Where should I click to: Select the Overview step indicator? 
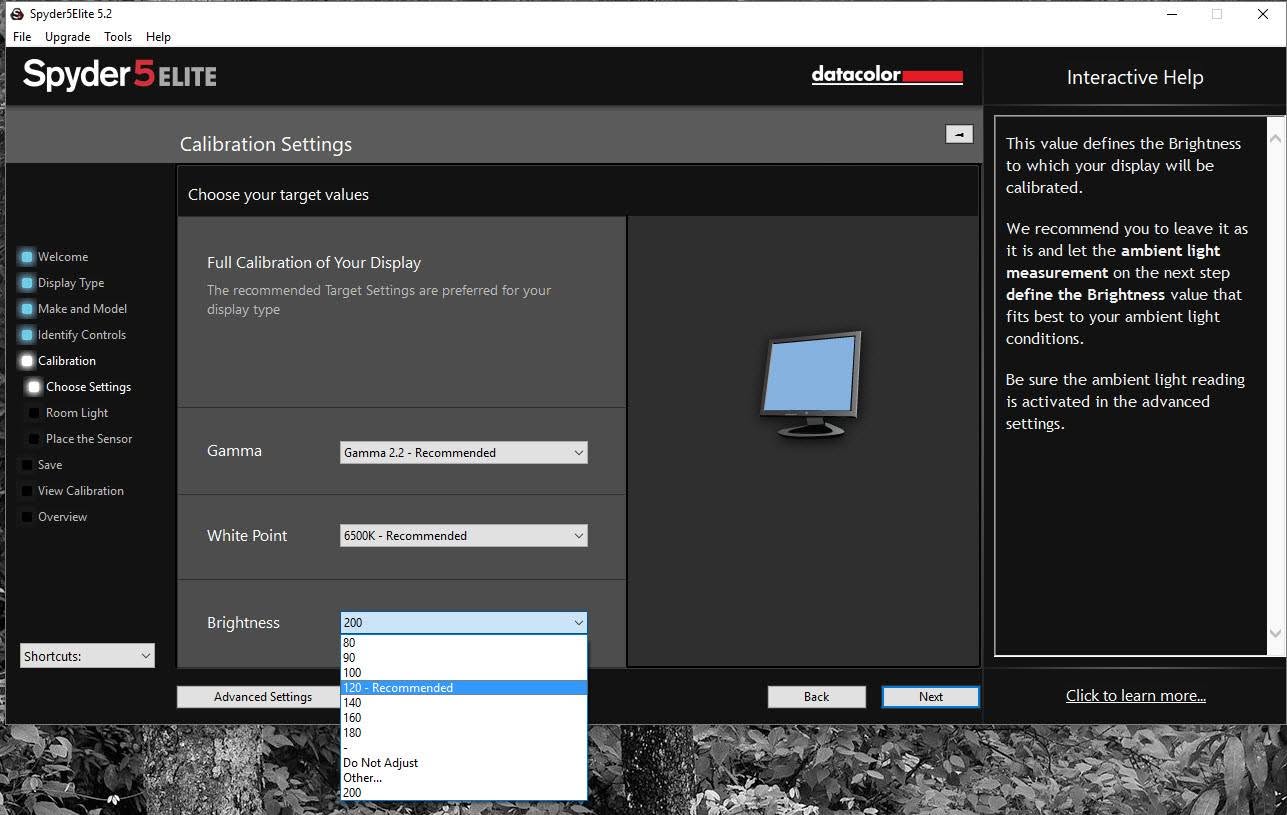pos(27,517)
